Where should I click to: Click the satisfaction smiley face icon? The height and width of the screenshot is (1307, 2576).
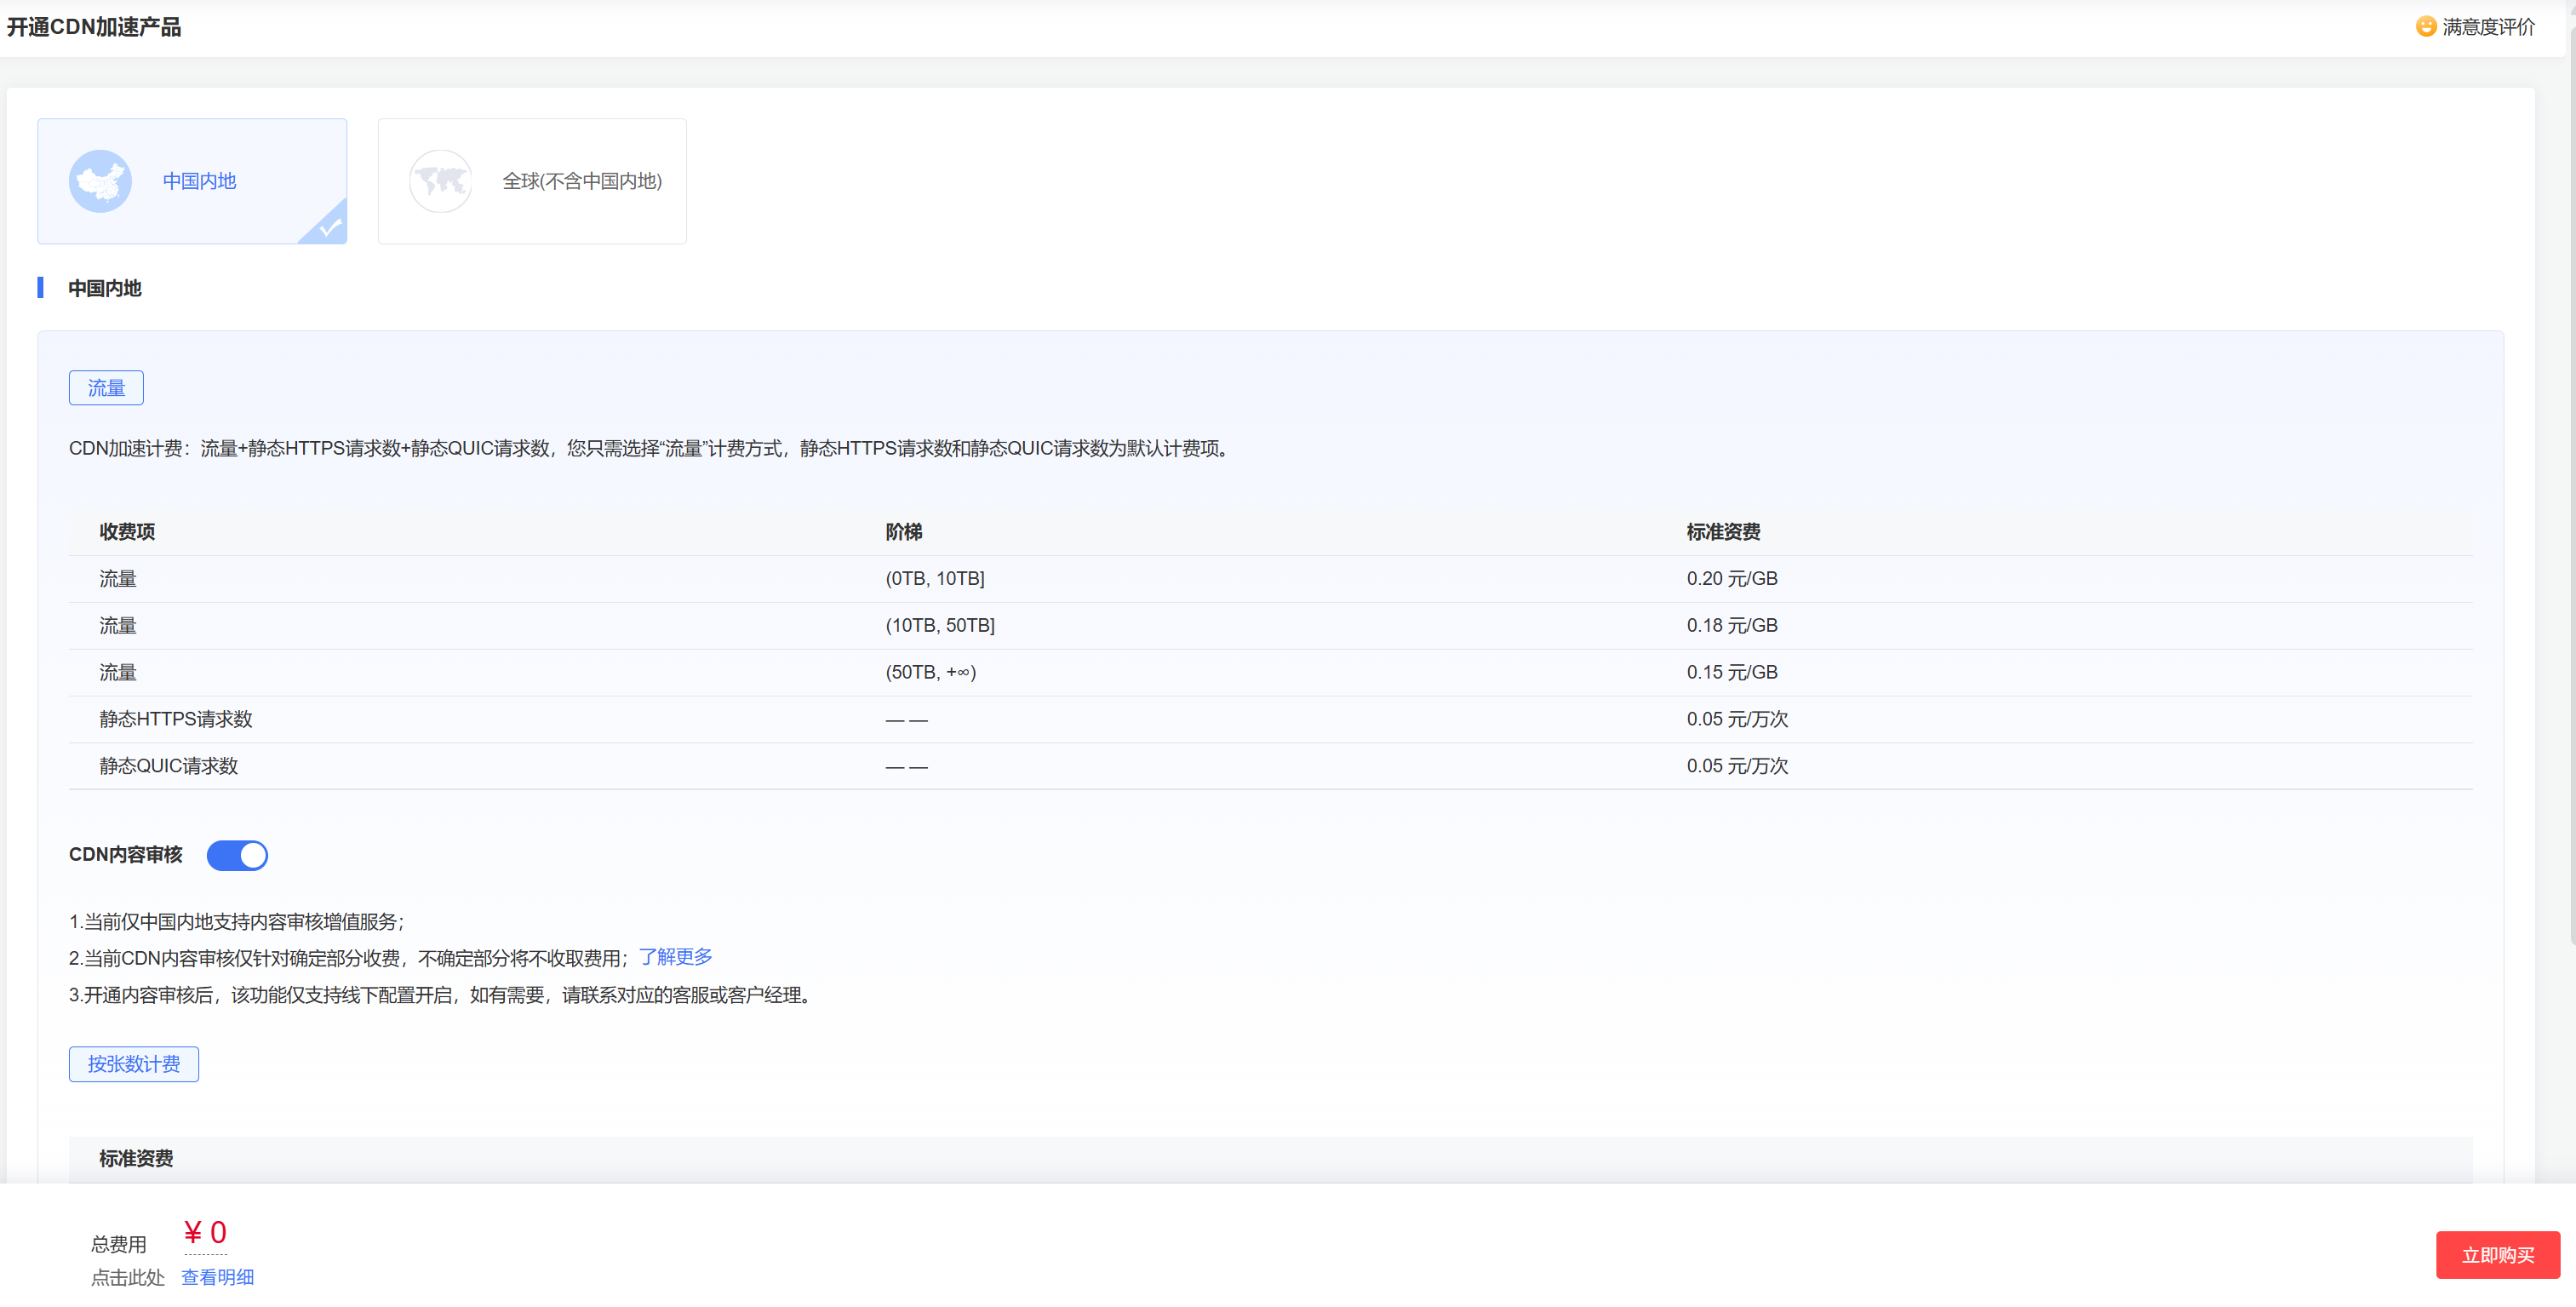pos(2425,27)
